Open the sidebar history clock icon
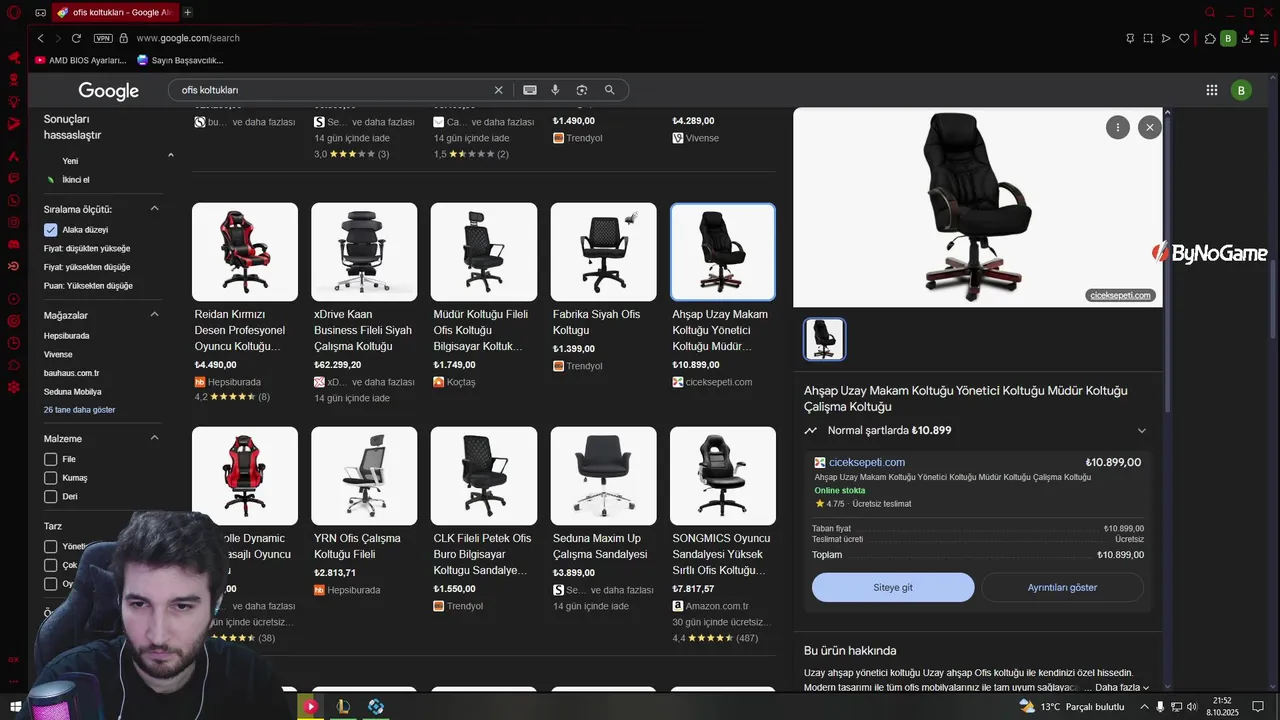1280x720 pixels. point(14,343)
